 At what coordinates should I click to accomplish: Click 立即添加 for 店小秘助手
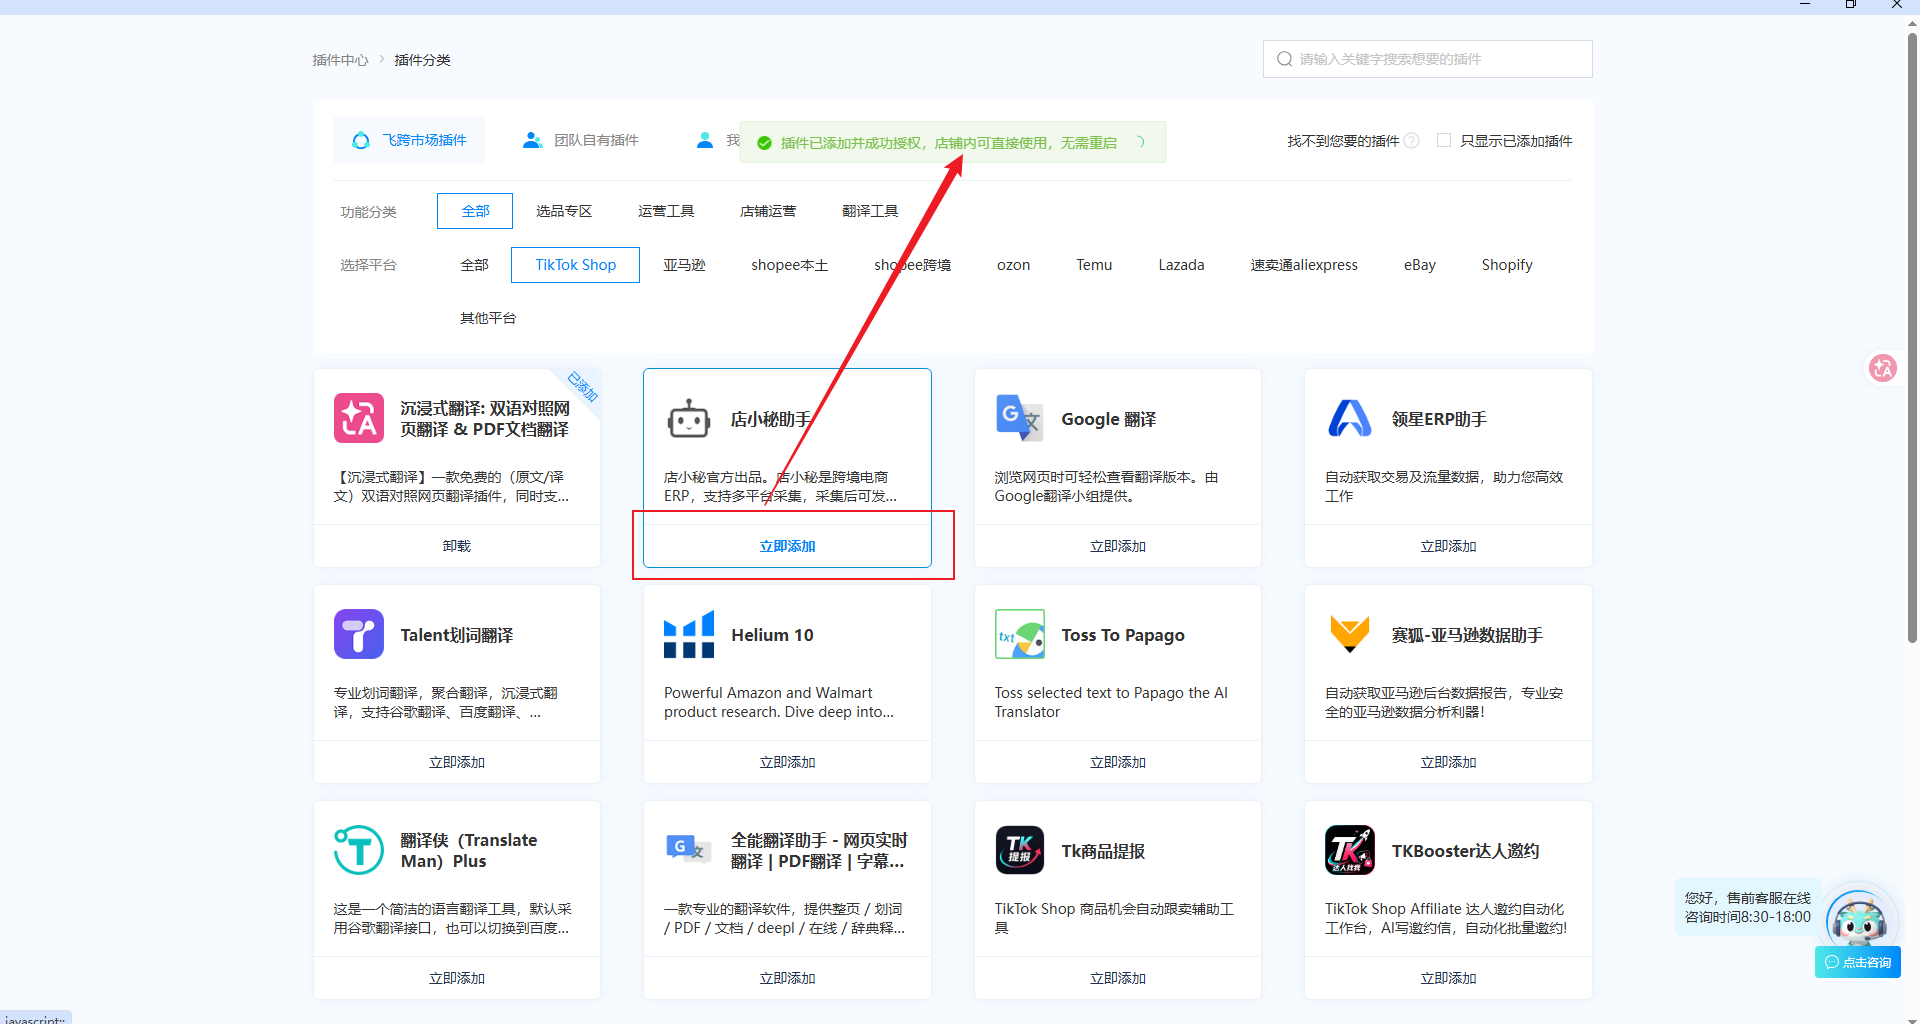[787, 546]
